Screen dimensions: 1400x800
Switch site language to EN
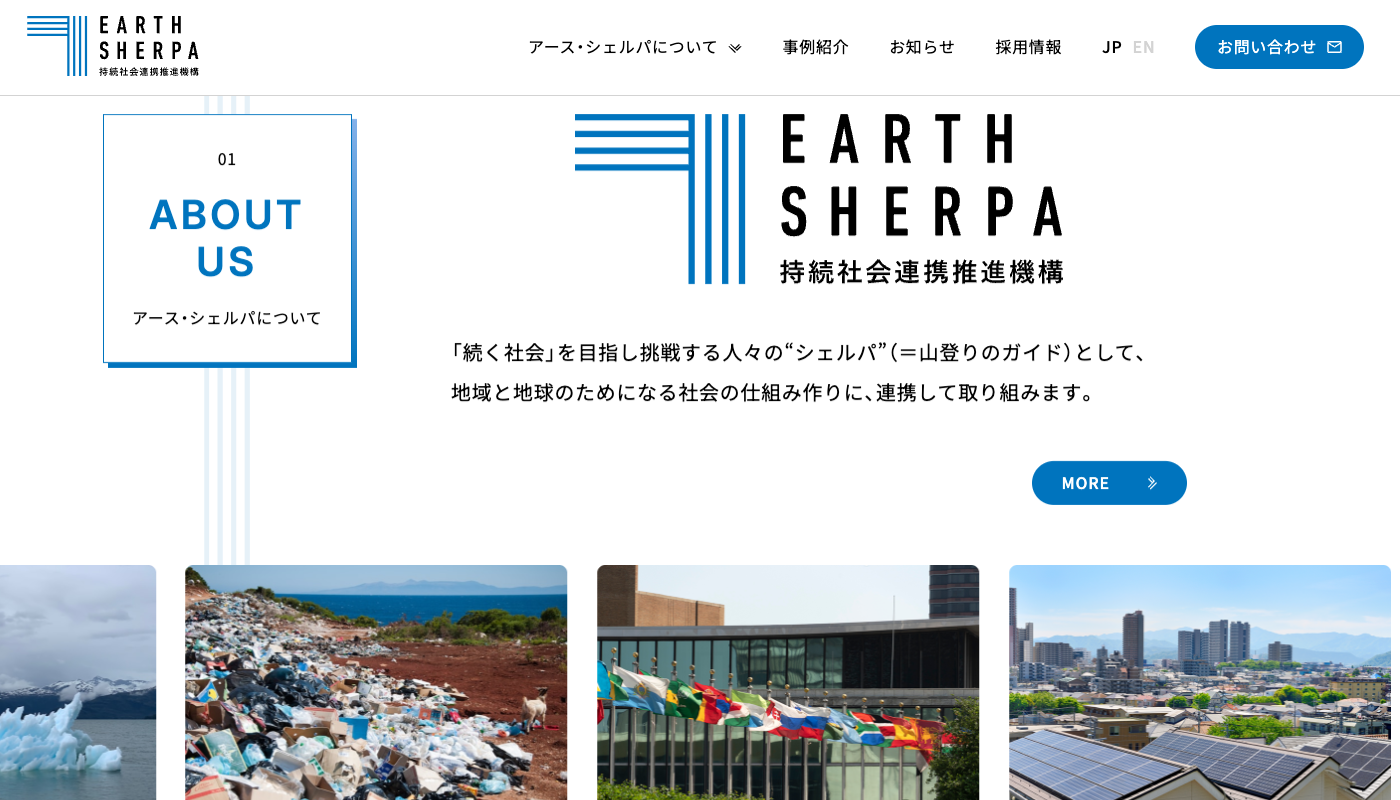(x=1143, y=47)
